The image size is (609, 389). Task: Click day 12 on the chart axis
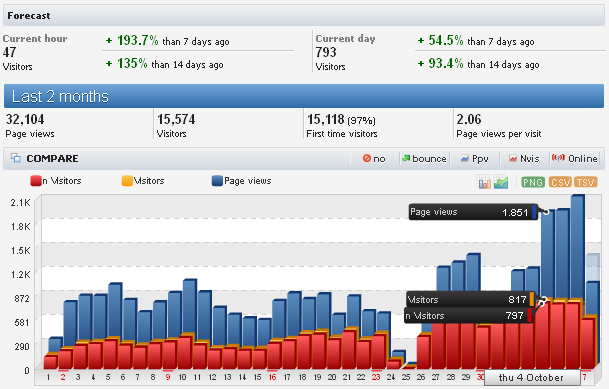[212, 377]
